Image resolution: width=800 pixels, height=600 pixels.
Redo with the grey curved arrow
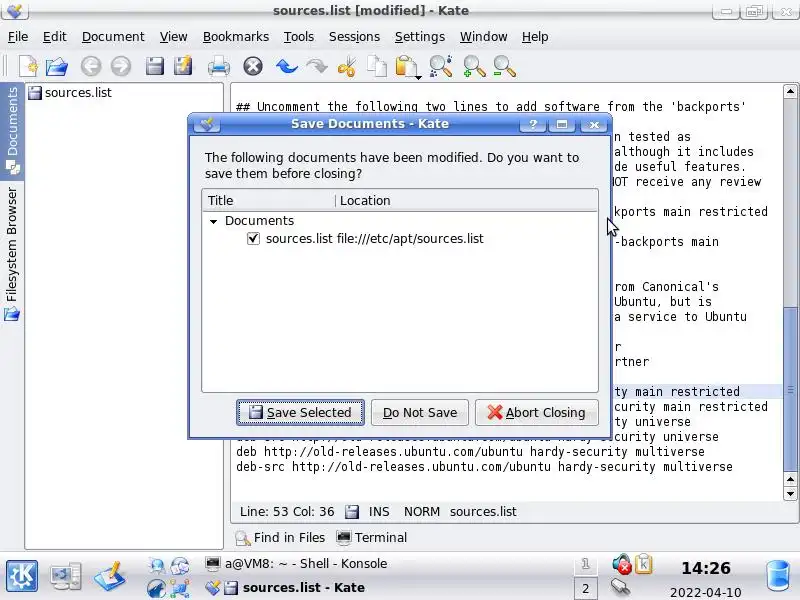tap(317, 66)
